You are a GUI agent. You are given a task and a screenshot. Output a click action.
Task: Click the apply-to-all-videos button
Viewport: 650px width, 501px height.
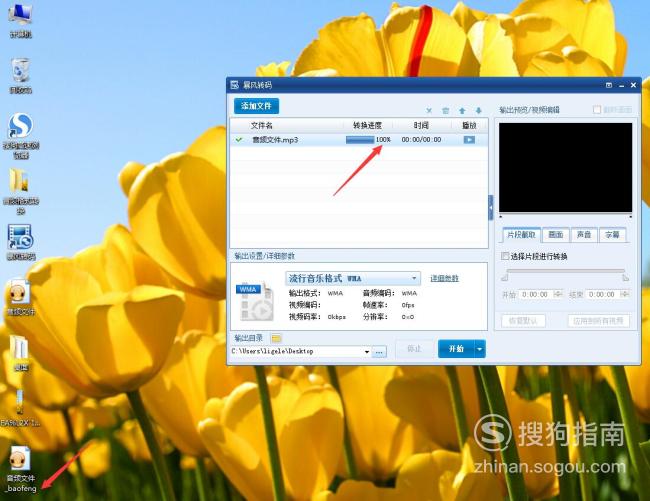(x=599, y=321)
